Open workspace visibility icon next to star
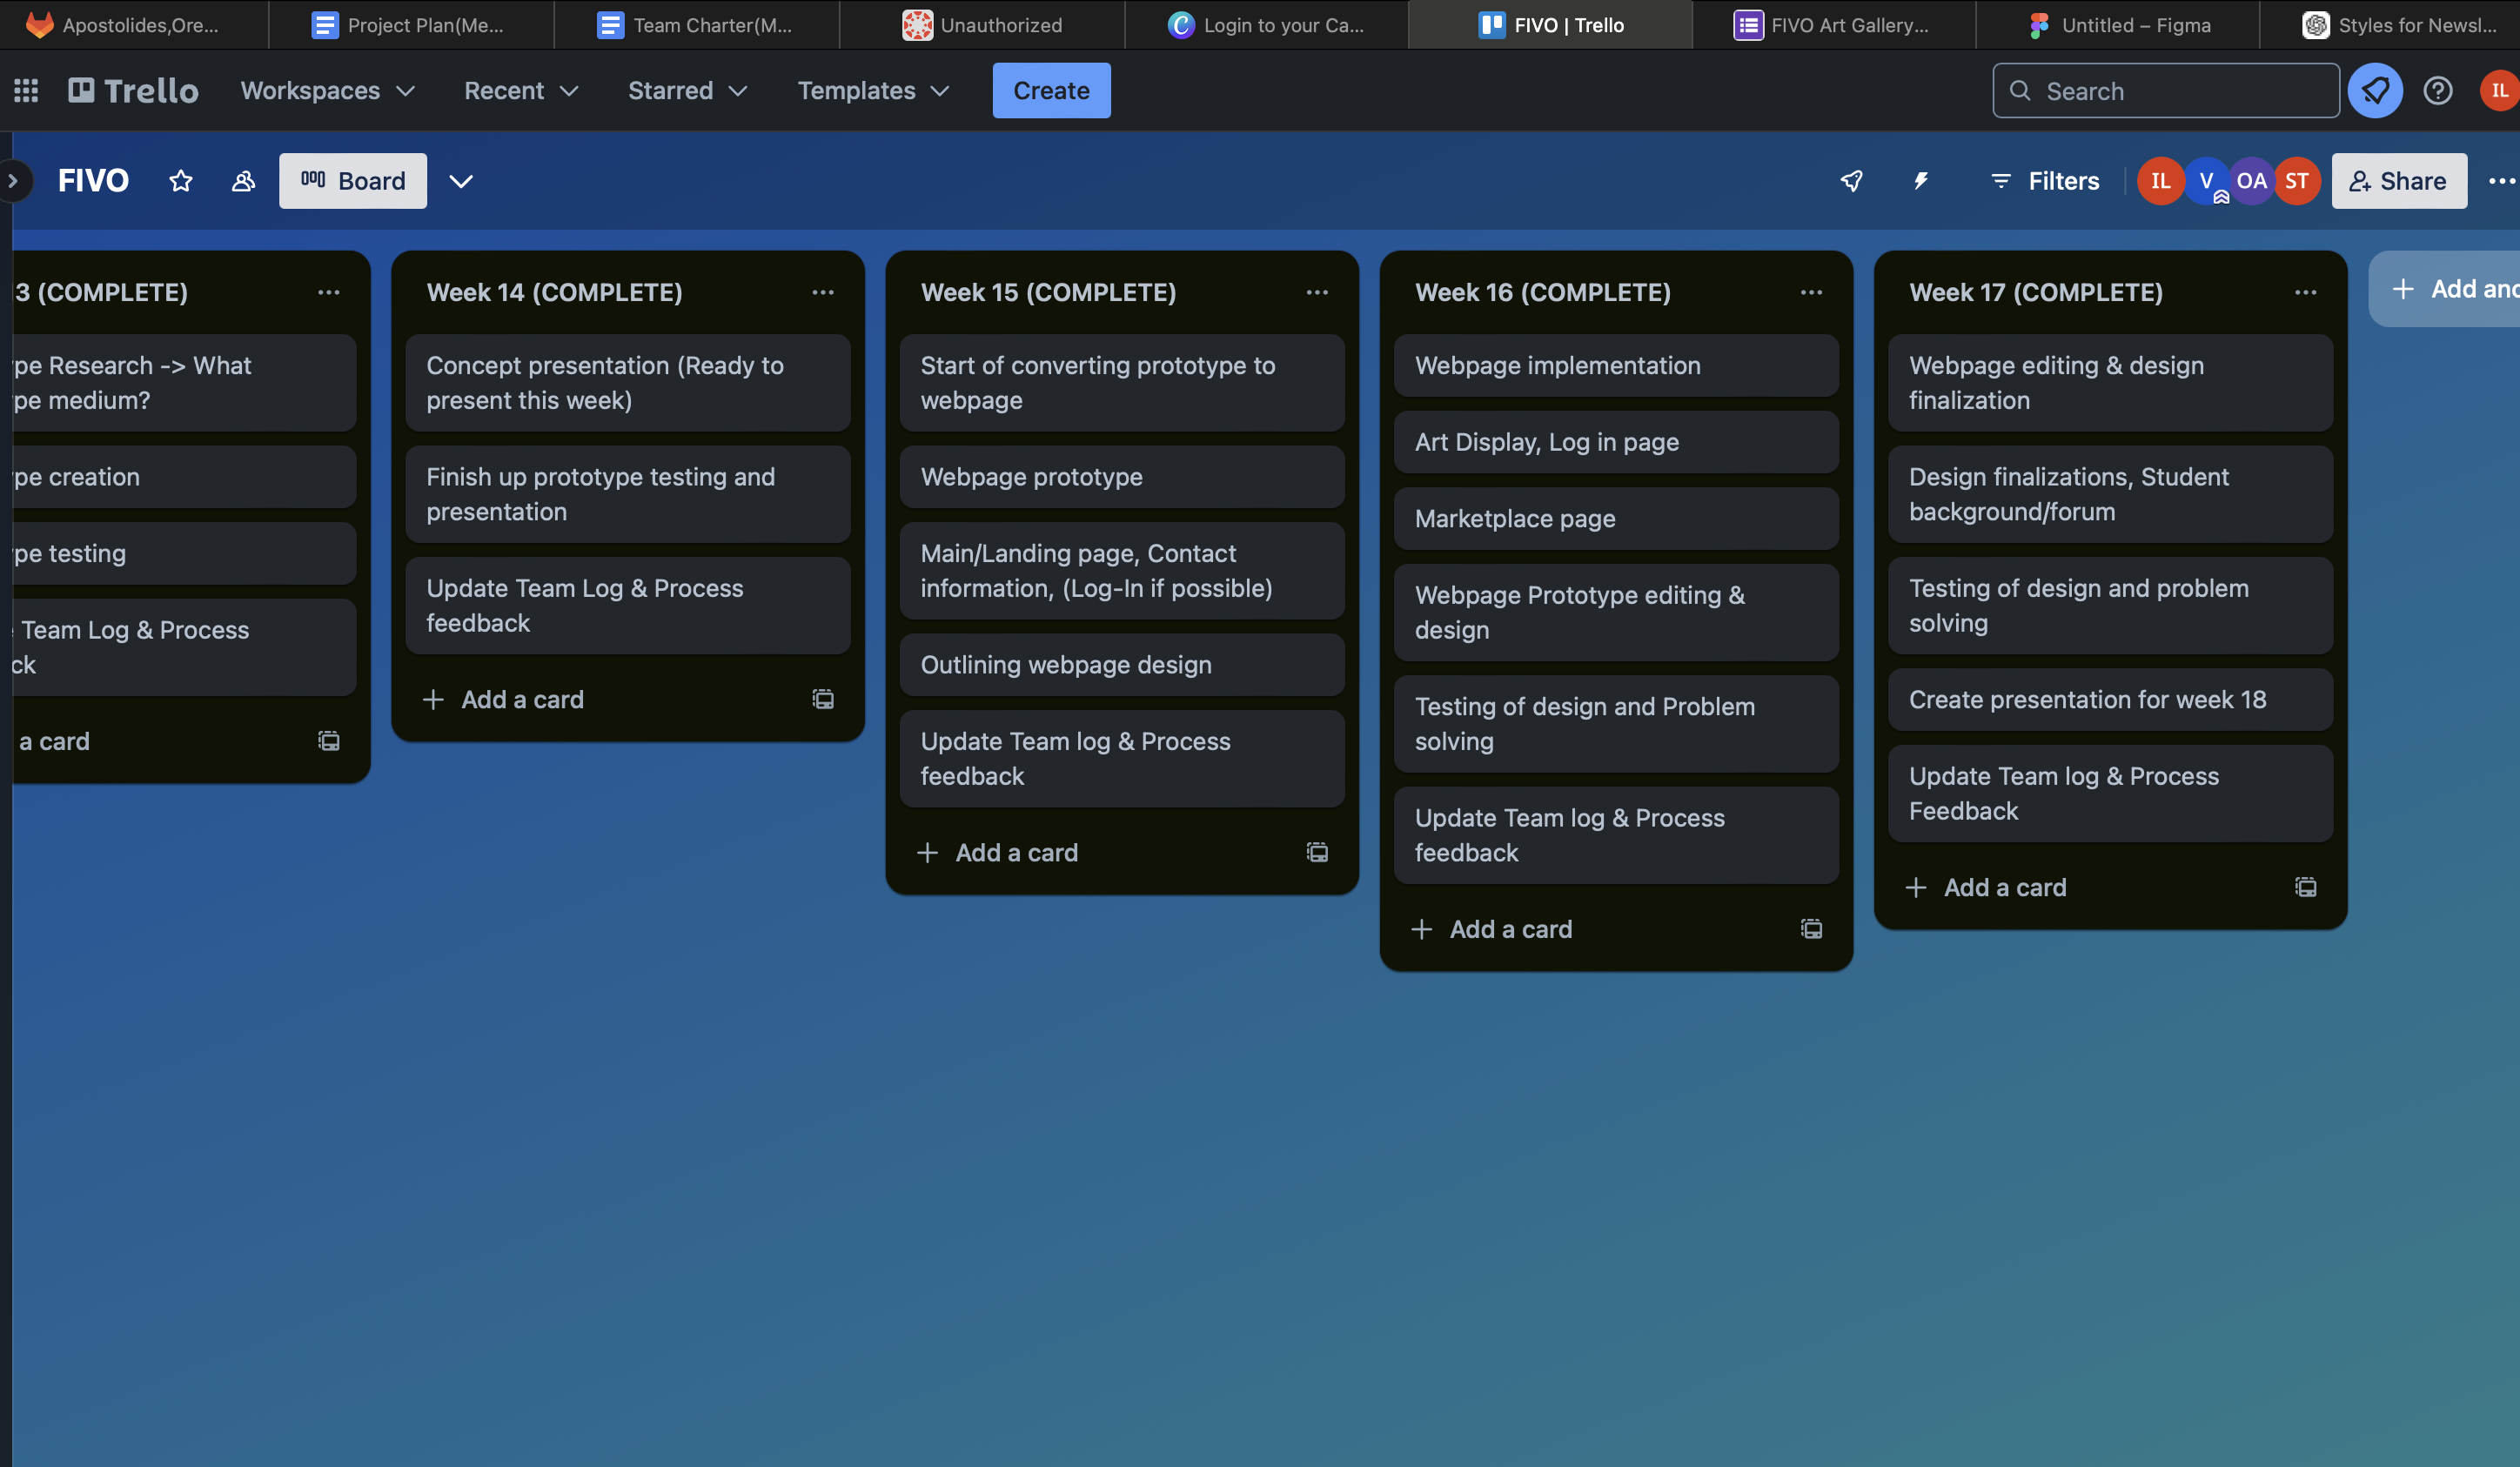 coord(243,181)
